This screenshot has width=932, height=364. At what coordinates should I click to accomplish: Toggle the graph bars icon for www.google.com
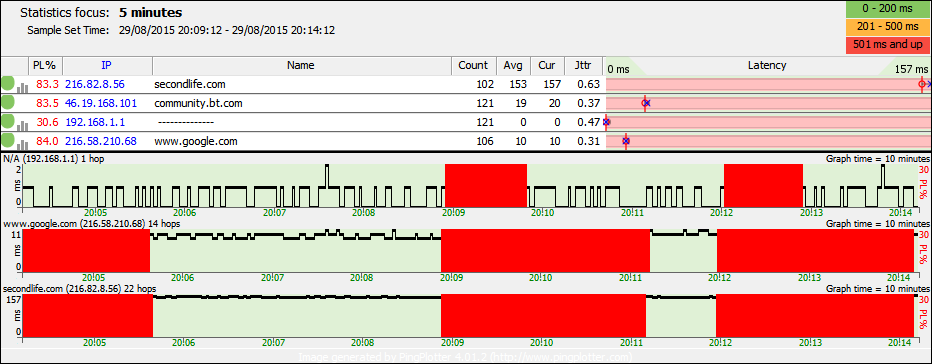pos(23,145)
